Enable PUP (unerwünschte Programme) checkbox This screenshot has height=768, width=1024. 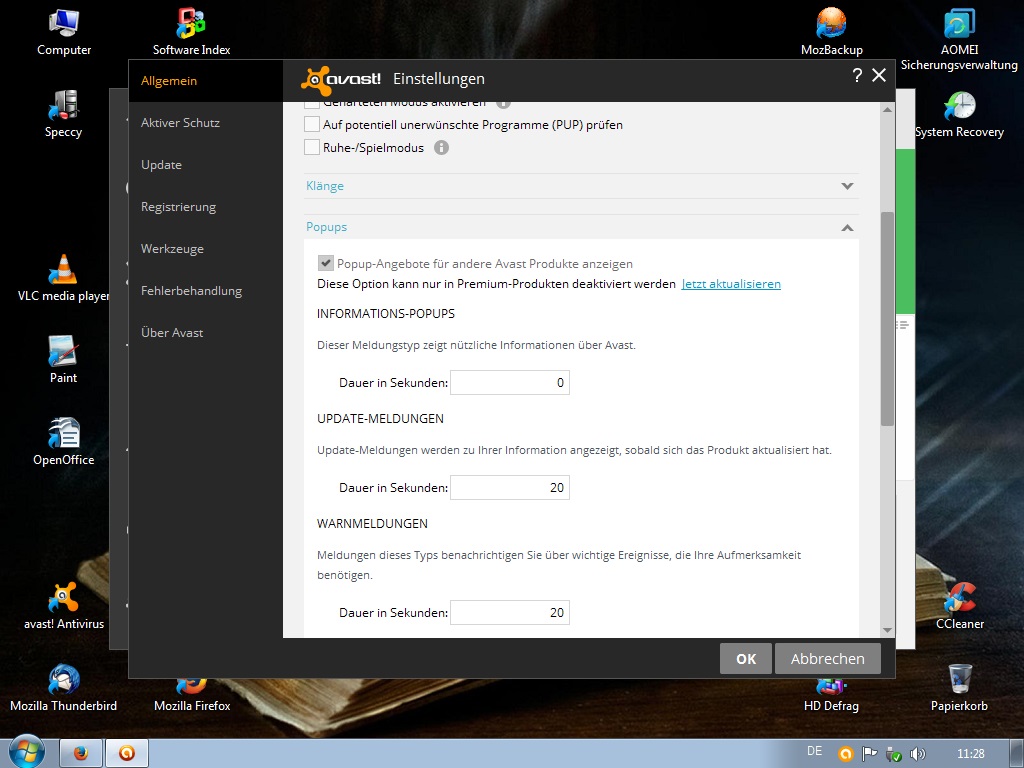(x=312, y=124)
